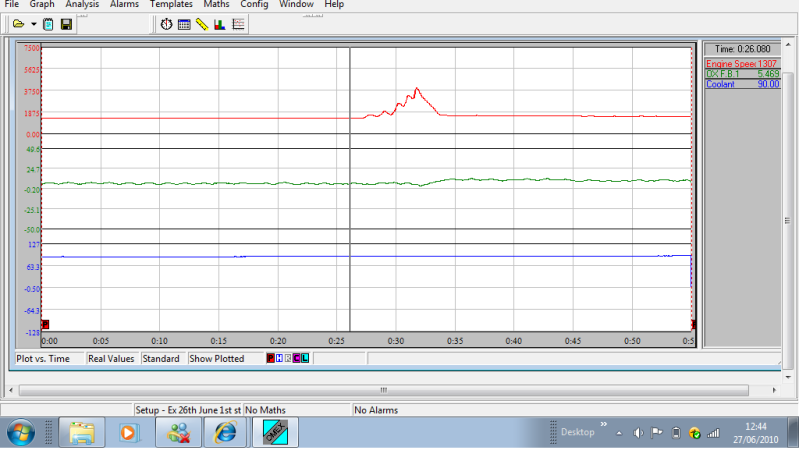Click the logger download device icon

[x=49, y=24]
